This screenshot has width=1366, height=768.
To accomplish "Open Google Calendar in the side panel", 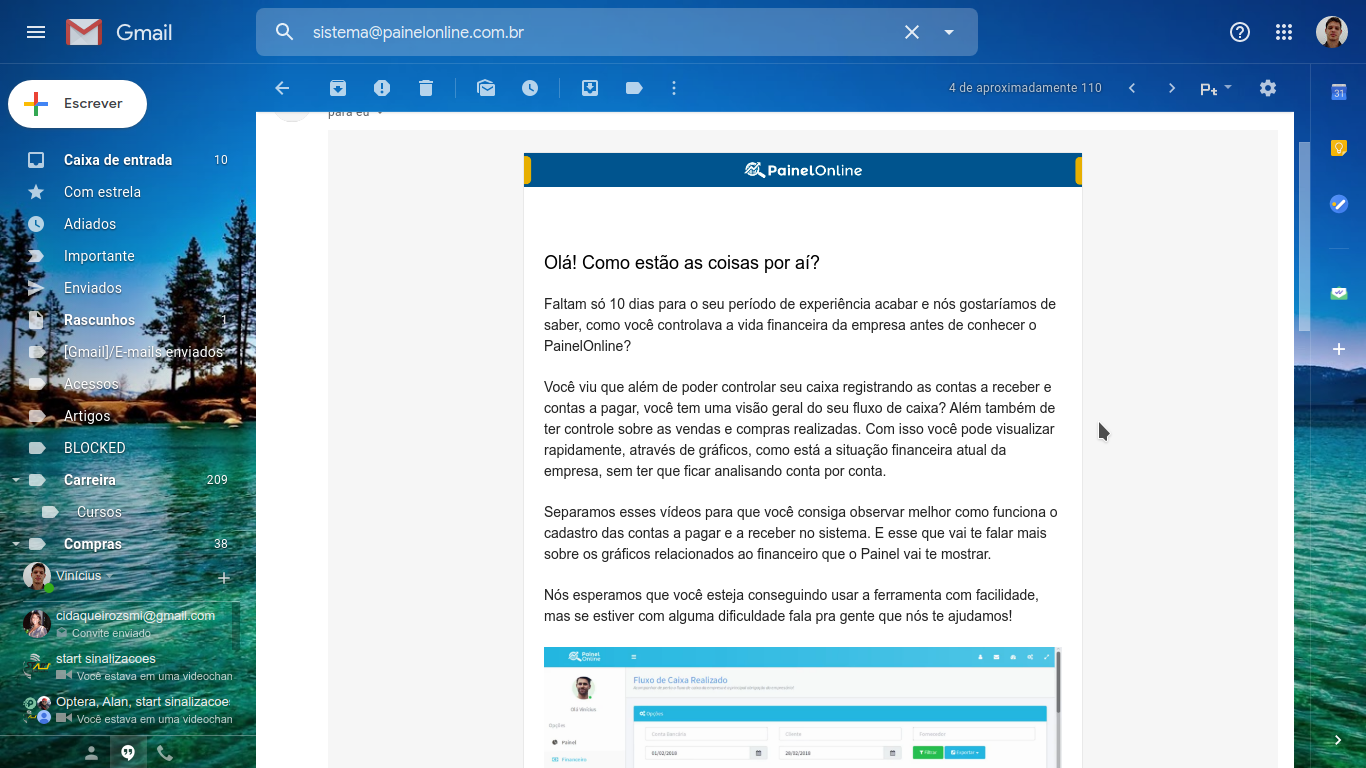I will pos(1339,92).
